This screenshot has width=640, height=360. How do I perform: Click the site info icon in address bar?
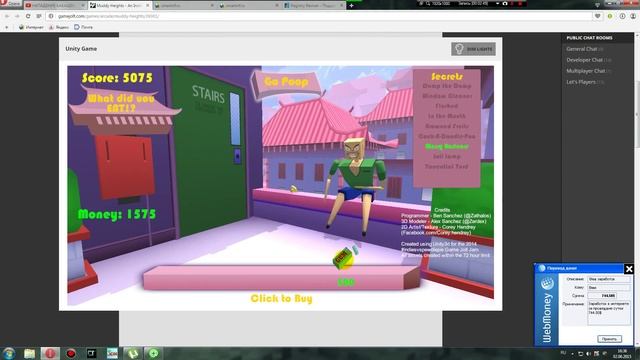click(x=51, y=16)
